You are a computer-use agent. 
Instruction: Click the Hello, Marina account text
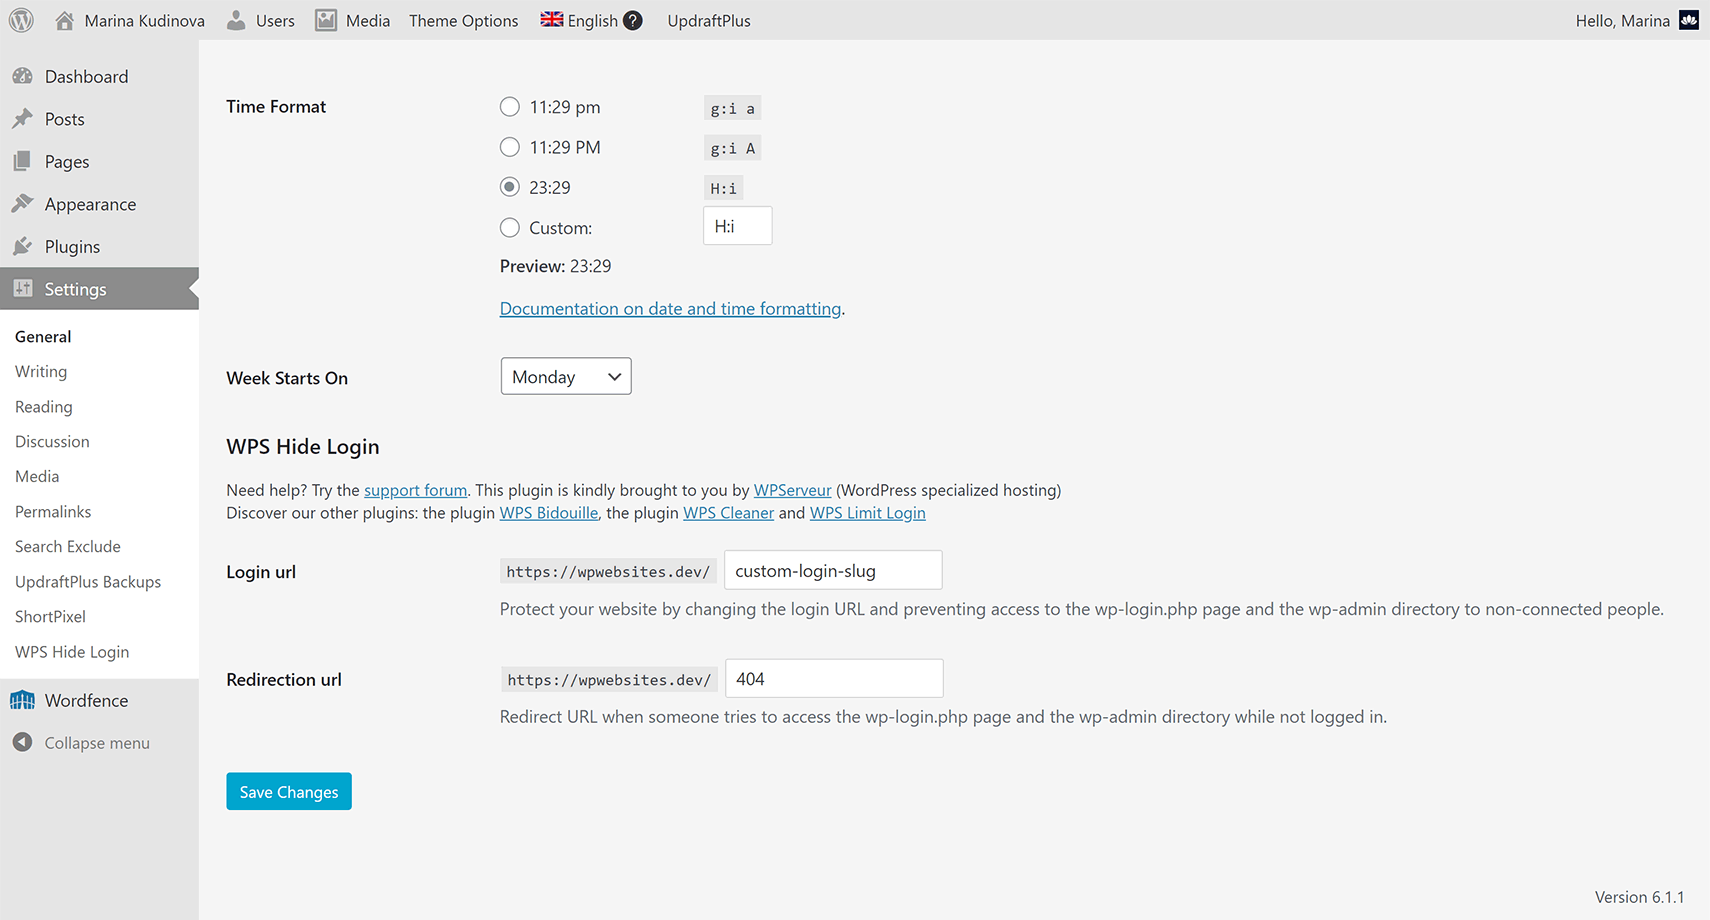point(1622,20)
